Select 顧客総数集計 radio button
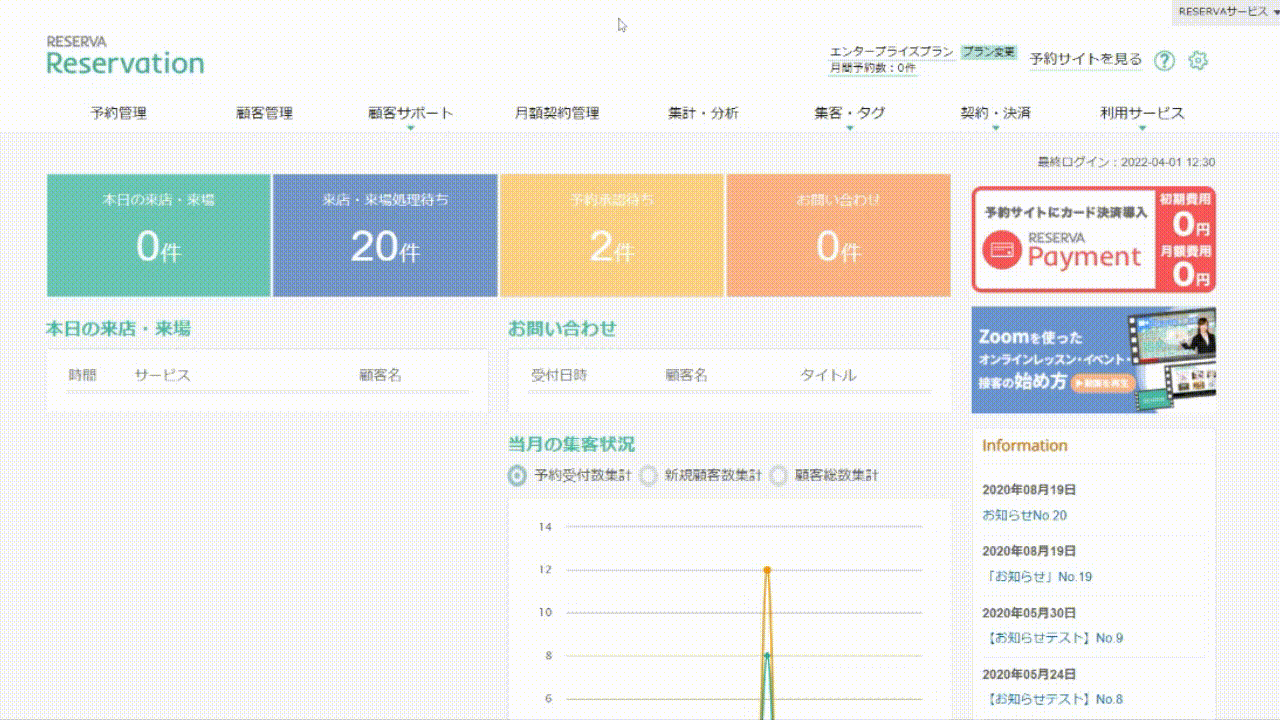Viewport: 1280px width, 720px height. click(779, 476)
